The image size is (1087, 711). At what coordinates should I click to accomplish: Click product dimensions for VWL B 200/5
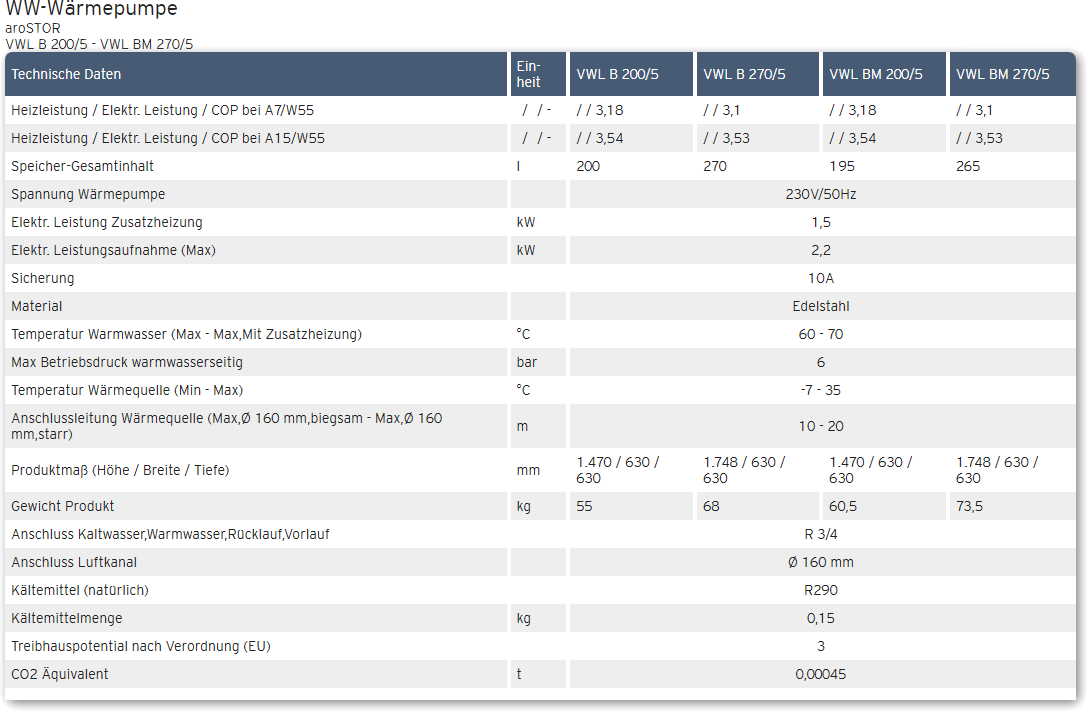[617, 470]
